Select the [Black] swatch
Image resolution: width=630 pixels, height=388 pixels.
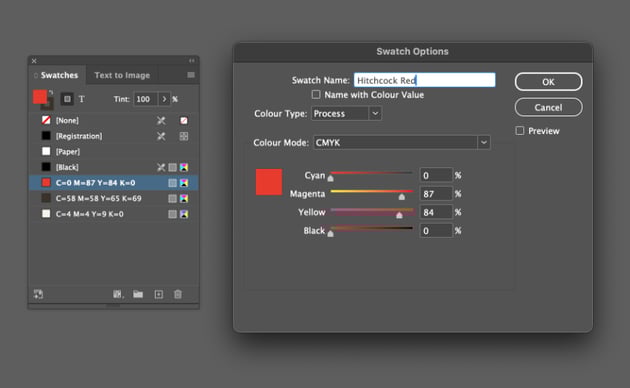point(114,167)
